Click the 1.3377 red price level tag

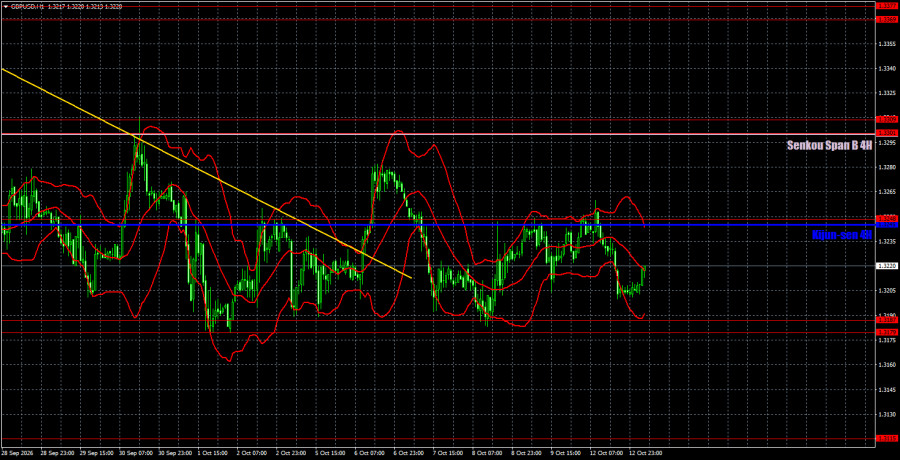point(886,6)
